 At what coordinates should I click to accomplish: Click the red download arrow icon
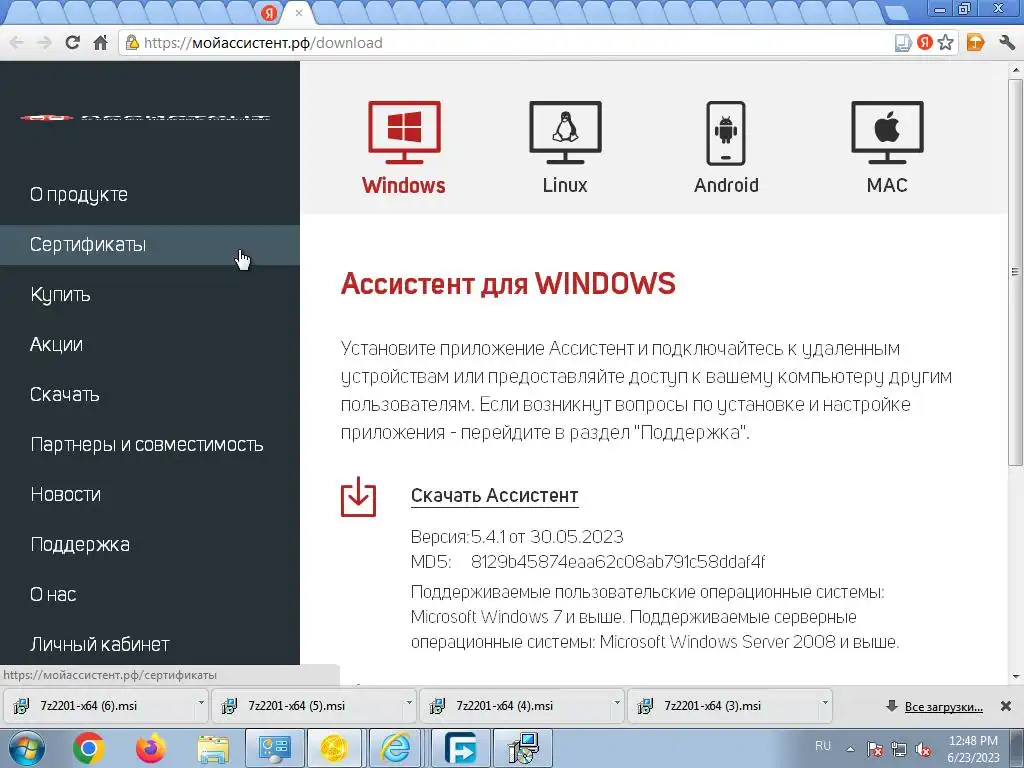(359, 497)
